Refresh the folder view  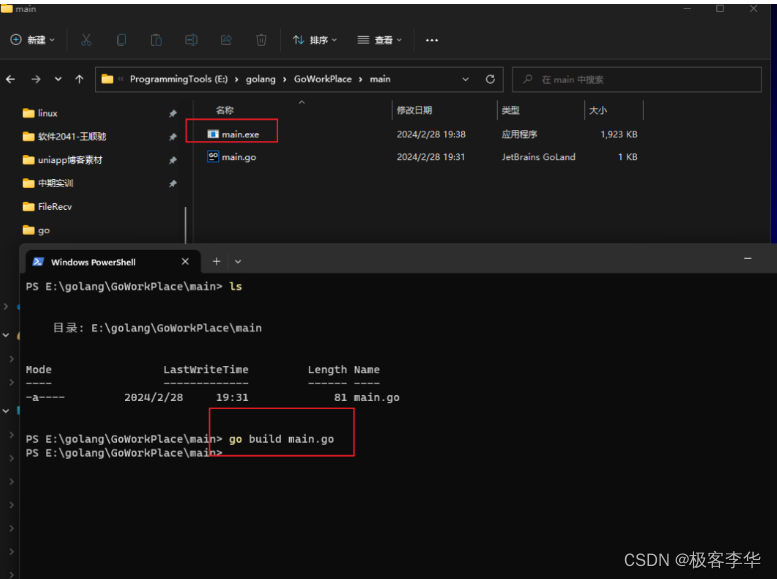coord(490,79)
